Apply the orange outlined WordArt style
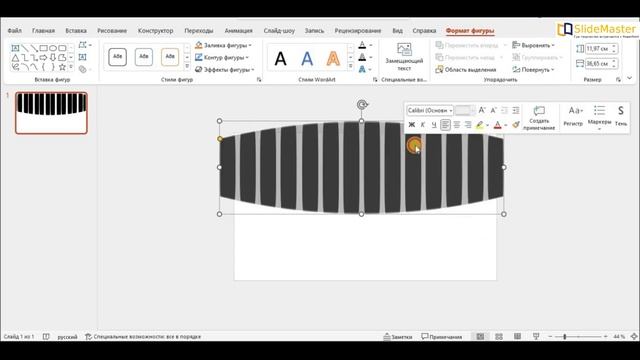Viewport: 640px width, 360px height. (x=333, y=59)
